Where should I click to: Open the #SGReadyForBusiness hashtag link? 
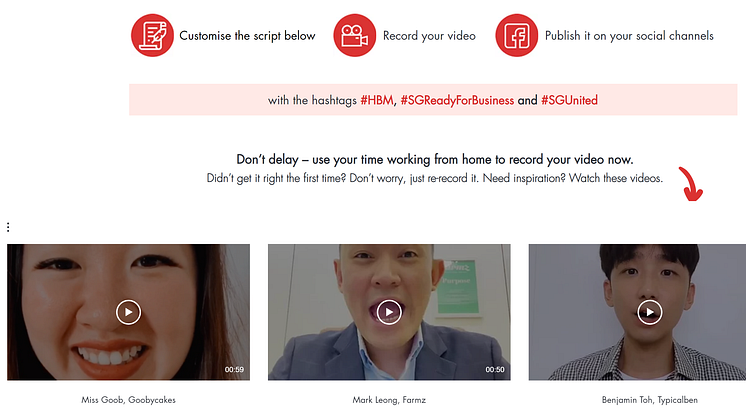point(457,100)
